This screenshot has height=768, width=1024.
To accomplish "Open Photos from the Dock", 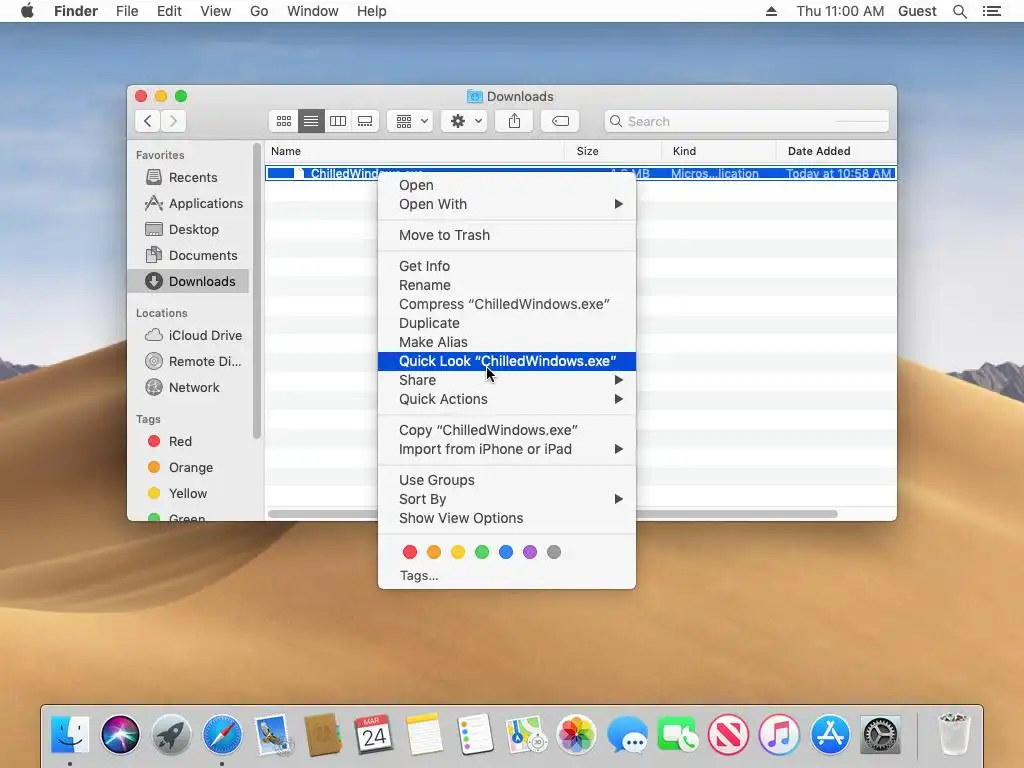I will pyautogui.click(x=576, y=735).
